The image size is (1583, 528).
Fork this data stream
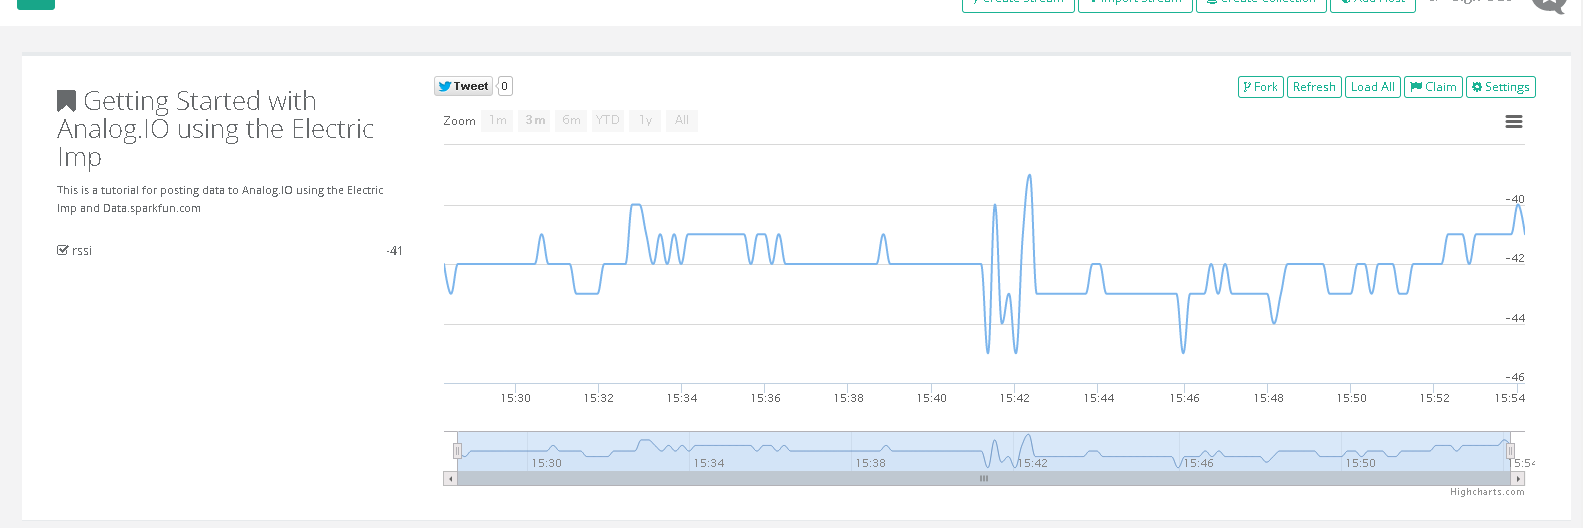click(x=1260, y=87)
